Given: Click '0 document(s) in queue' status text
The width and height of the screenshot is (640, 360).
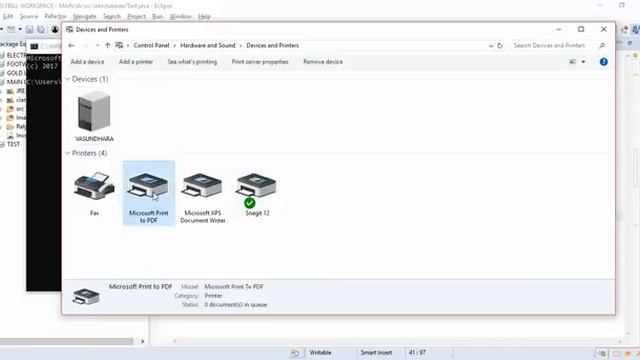Looking at the screenshot, I should (x=236, y=304).
